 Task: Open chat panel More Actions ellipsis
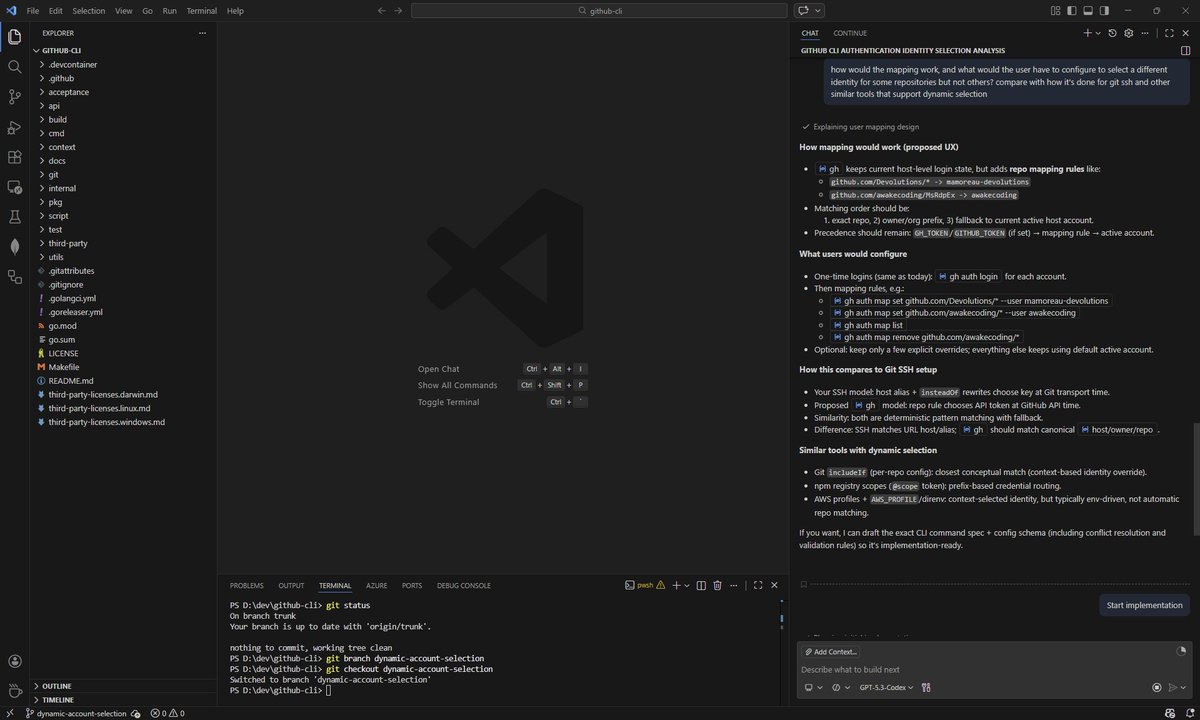point(1146,33)
